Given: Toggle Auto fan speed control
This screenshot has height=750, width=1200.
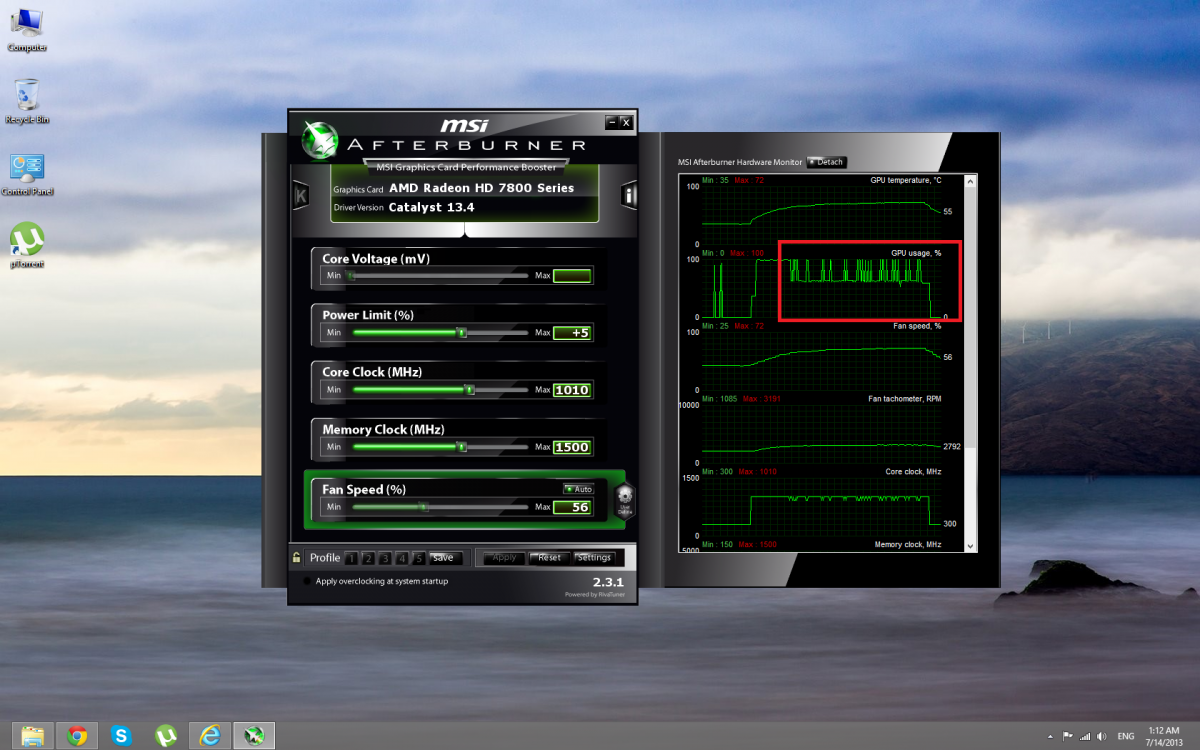Looking at the screenshot, I should click(x=578, y=489).
